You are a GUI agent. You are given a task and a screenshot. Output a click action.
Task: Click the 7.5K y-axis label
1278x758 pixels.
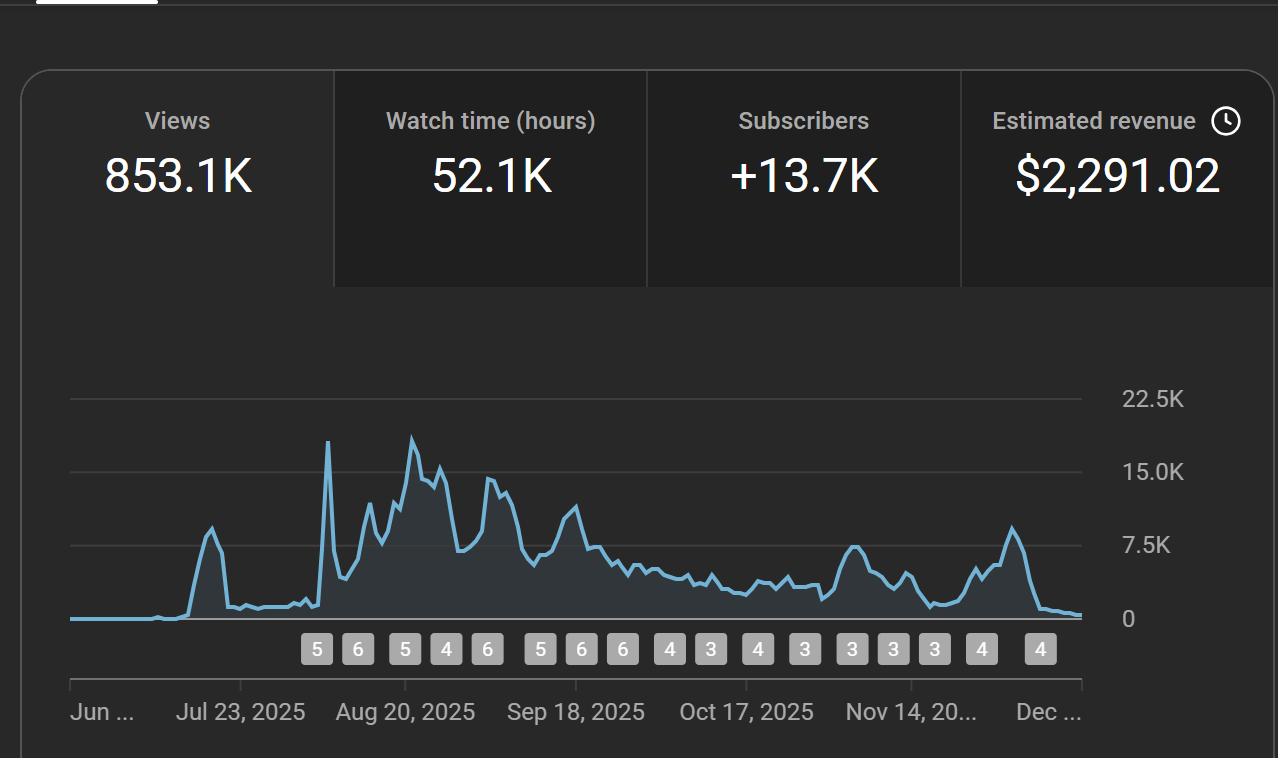point(1146,545)
